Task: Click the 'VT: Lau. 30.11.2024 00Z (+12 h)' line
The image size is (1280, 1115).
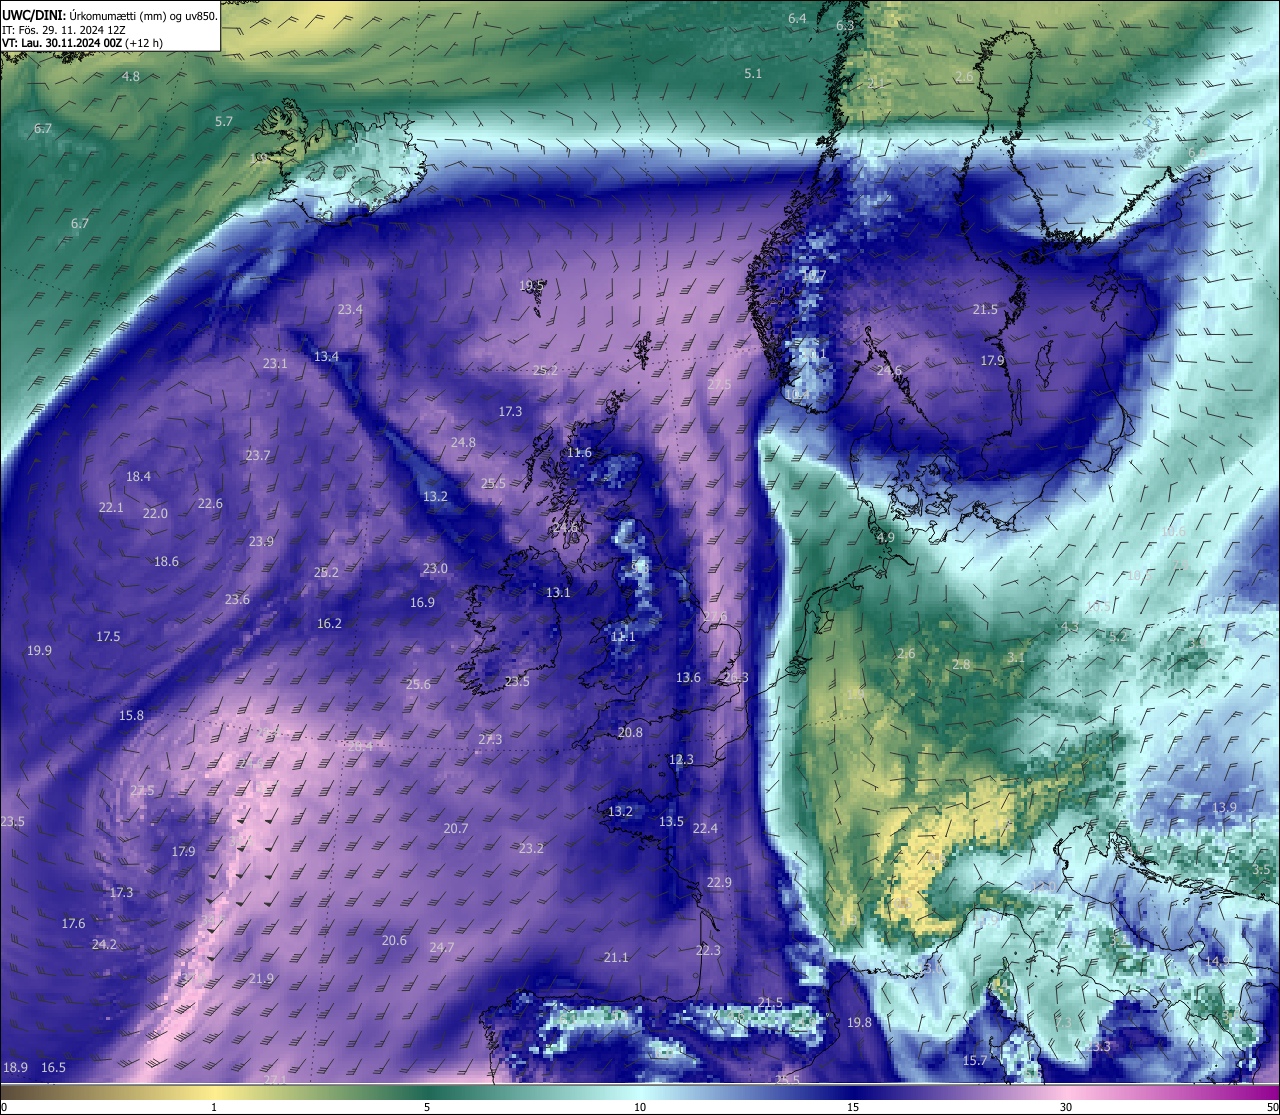Action: click(x=83, y=43)
